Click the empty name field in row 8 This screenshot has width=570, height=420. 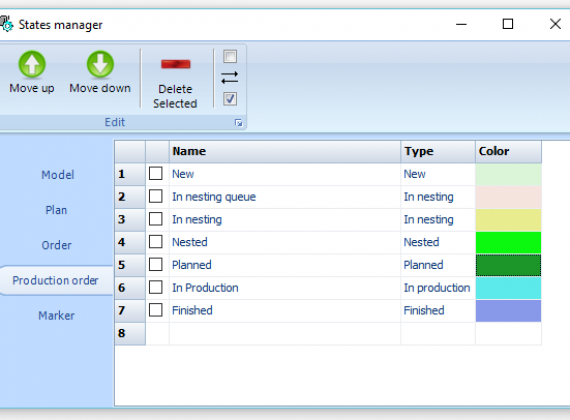285,333
